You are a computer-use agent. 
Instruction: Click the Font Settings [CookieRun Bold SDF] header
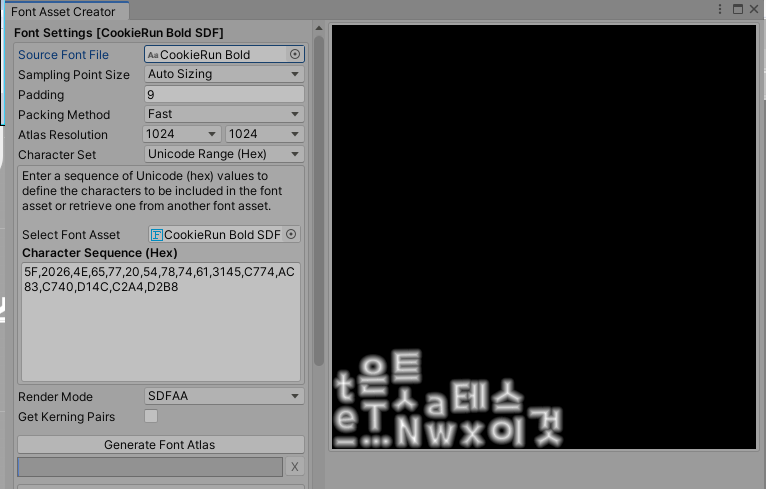pos(119,33)
